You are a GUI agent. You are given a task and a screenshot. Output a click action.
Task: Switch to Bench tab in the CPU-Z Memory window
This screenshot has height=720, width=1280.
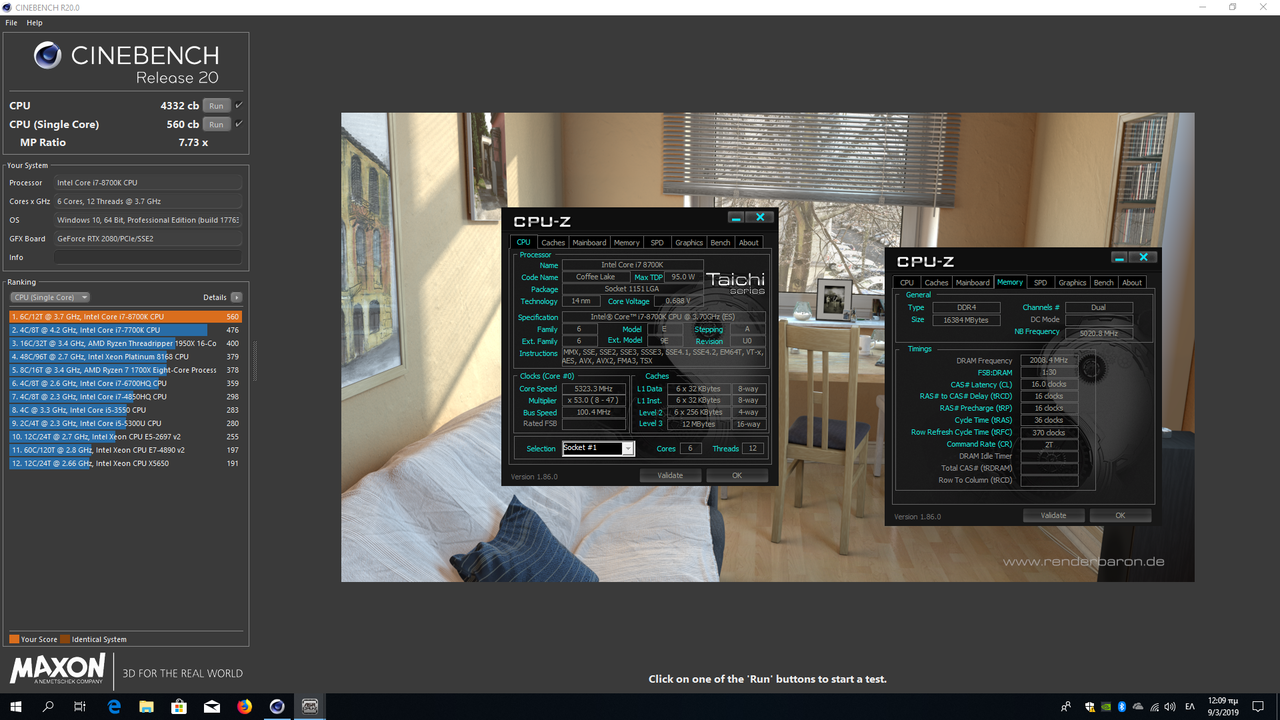pos(1104,282)
